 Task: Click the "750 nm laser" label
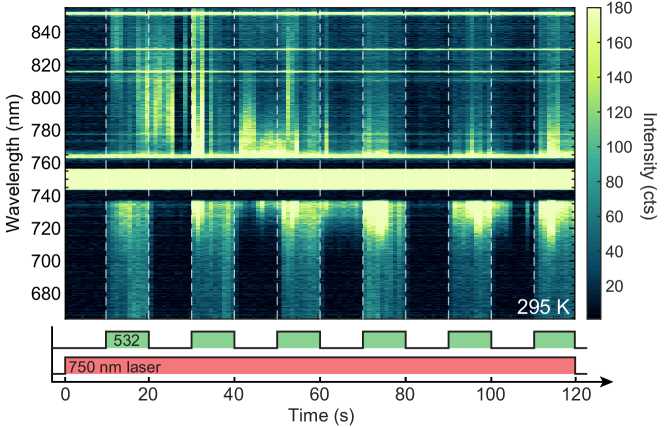(x=114, y=367)
